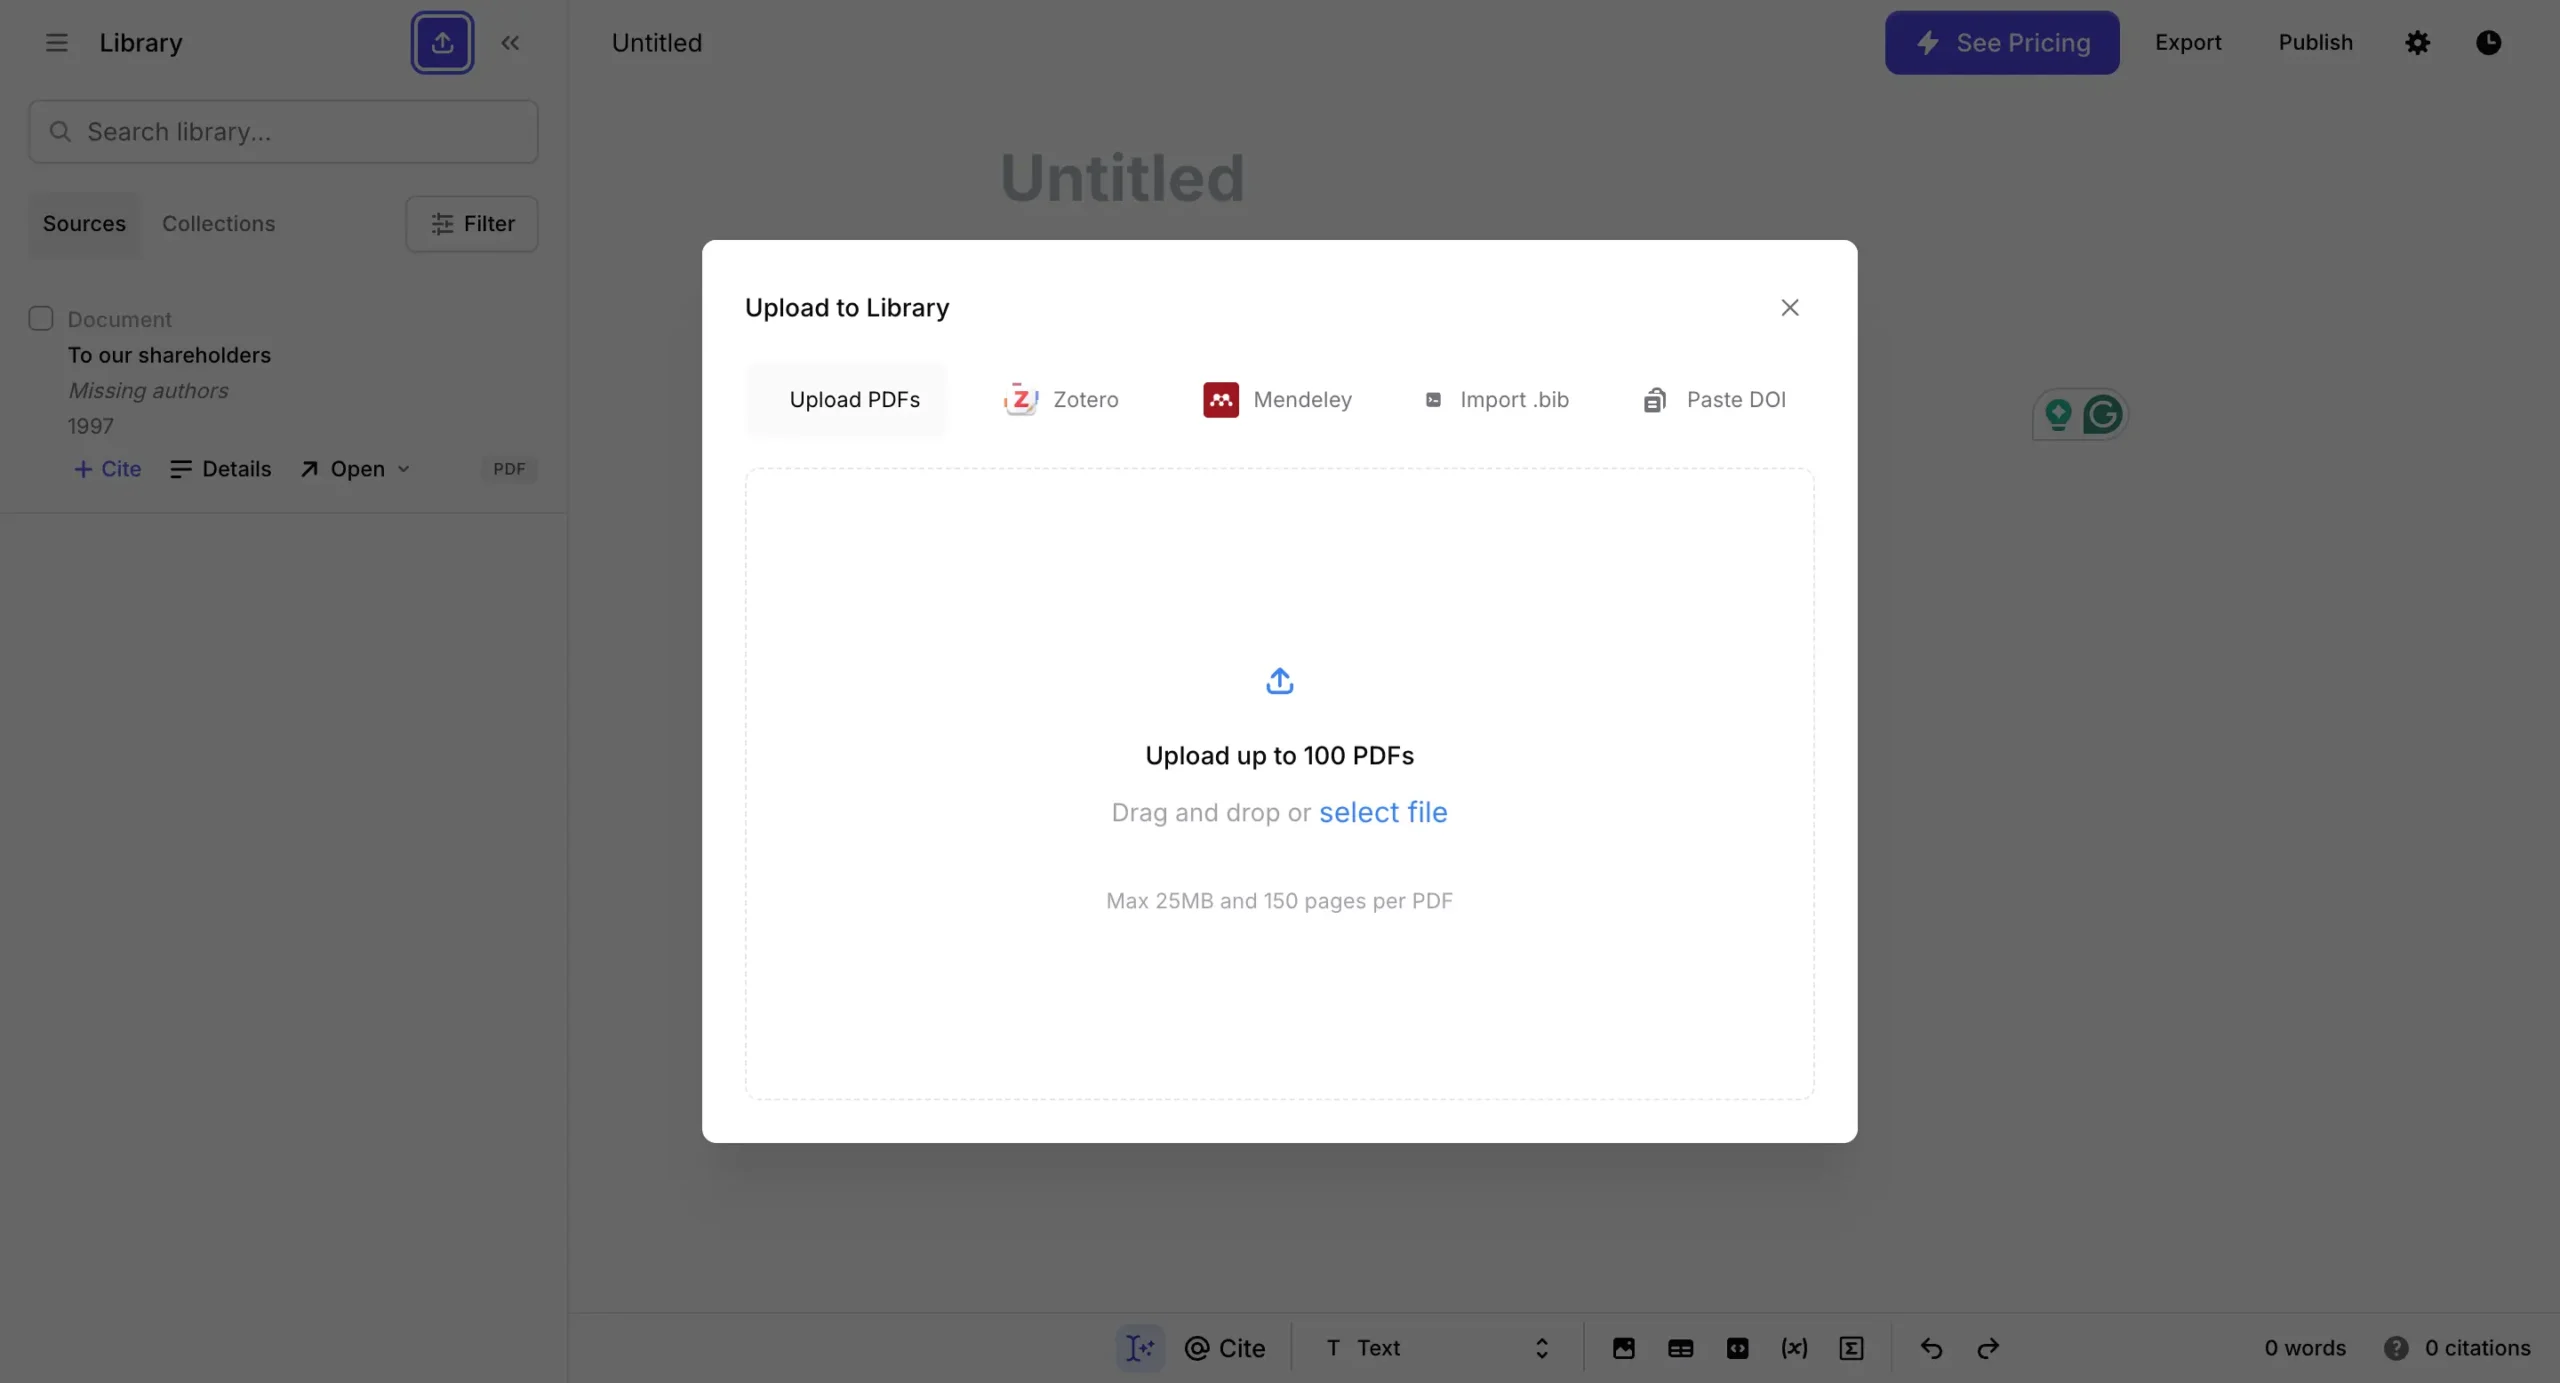This screenshot has width=2560, height=1383.
Task: Tick the Document checkbox
Action: [x=41, y=319]
